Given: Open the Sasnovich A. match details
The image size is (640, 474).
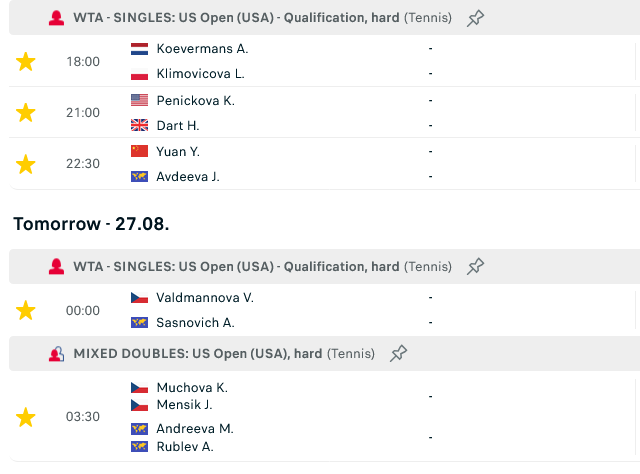Looking at the screenshot, I should coord(324,310).
